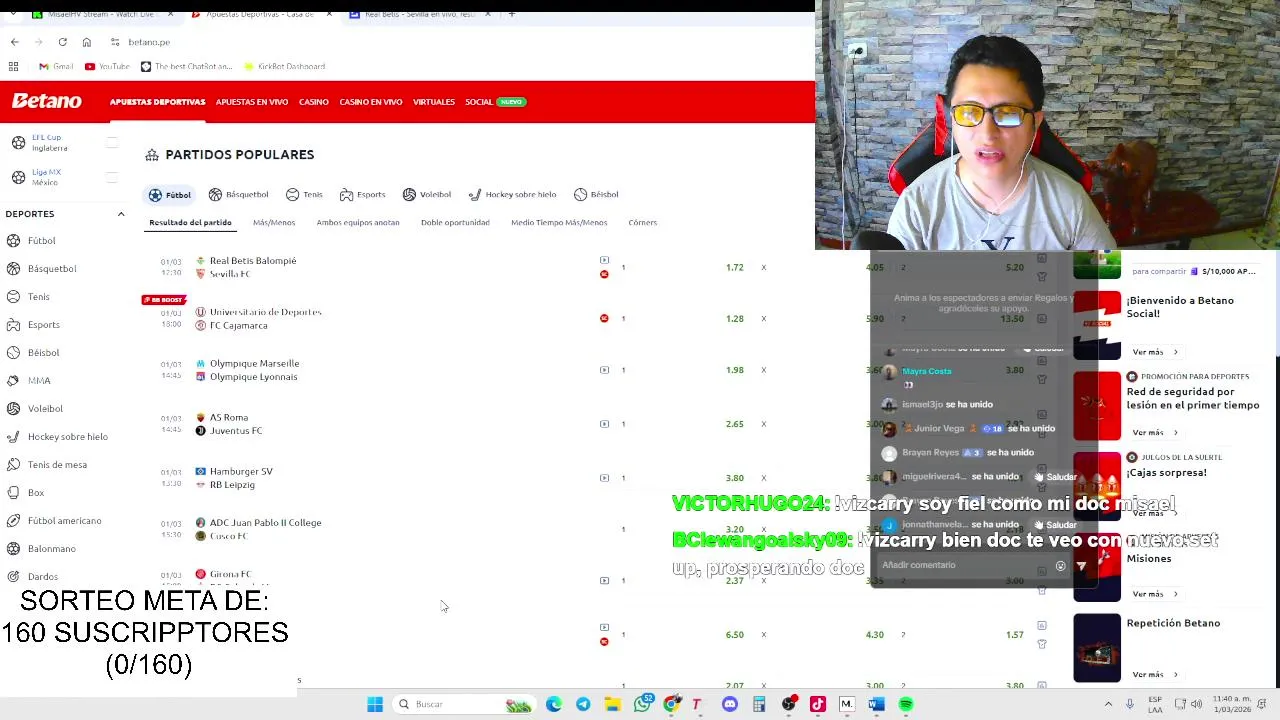
Task: Open Béisbol in the sports sidebar
Action: click(44, 353)
